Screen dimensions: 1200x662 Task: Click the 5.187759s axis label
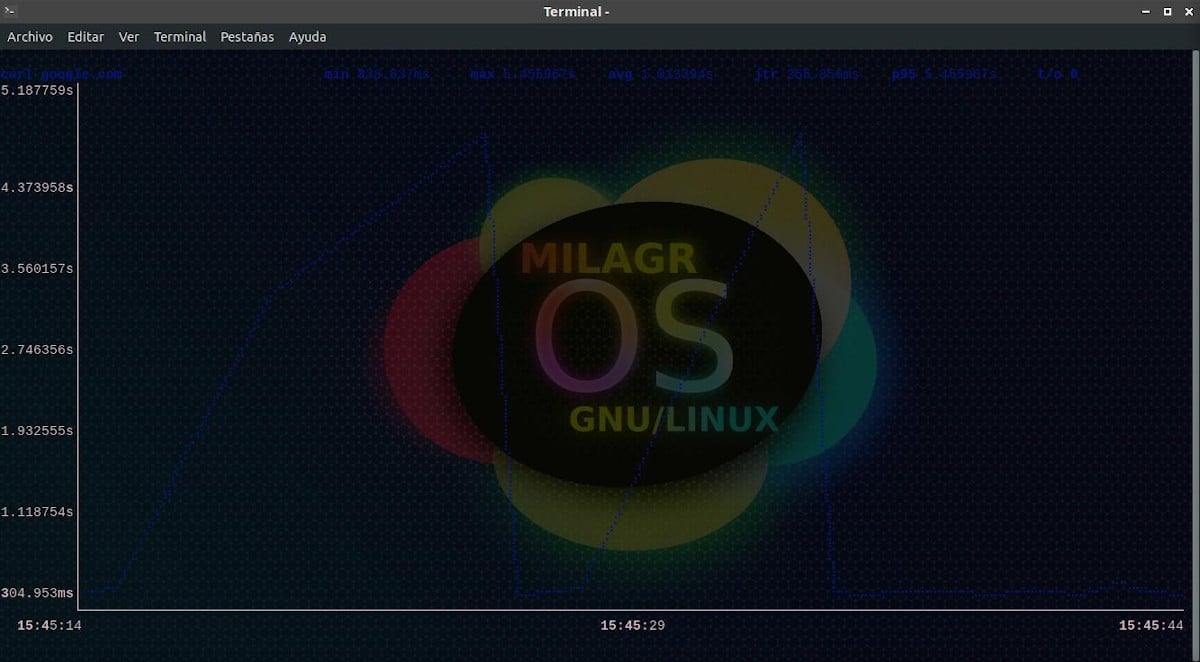(x=38, y=90)
